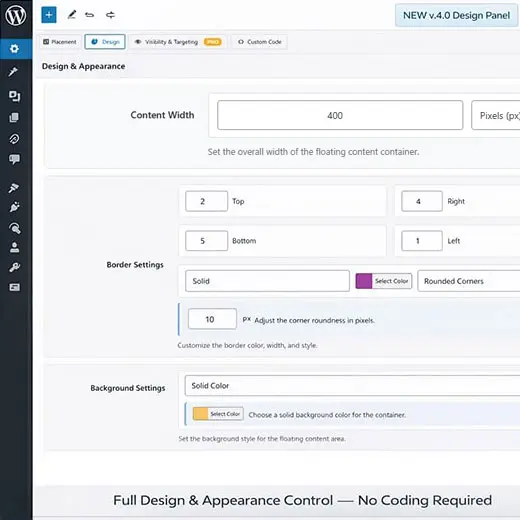Image resolution: width=520 pixels, height=520 pixels.
Task: Open the Rounded Corners dropdown
Action: [x=469, y=281]
